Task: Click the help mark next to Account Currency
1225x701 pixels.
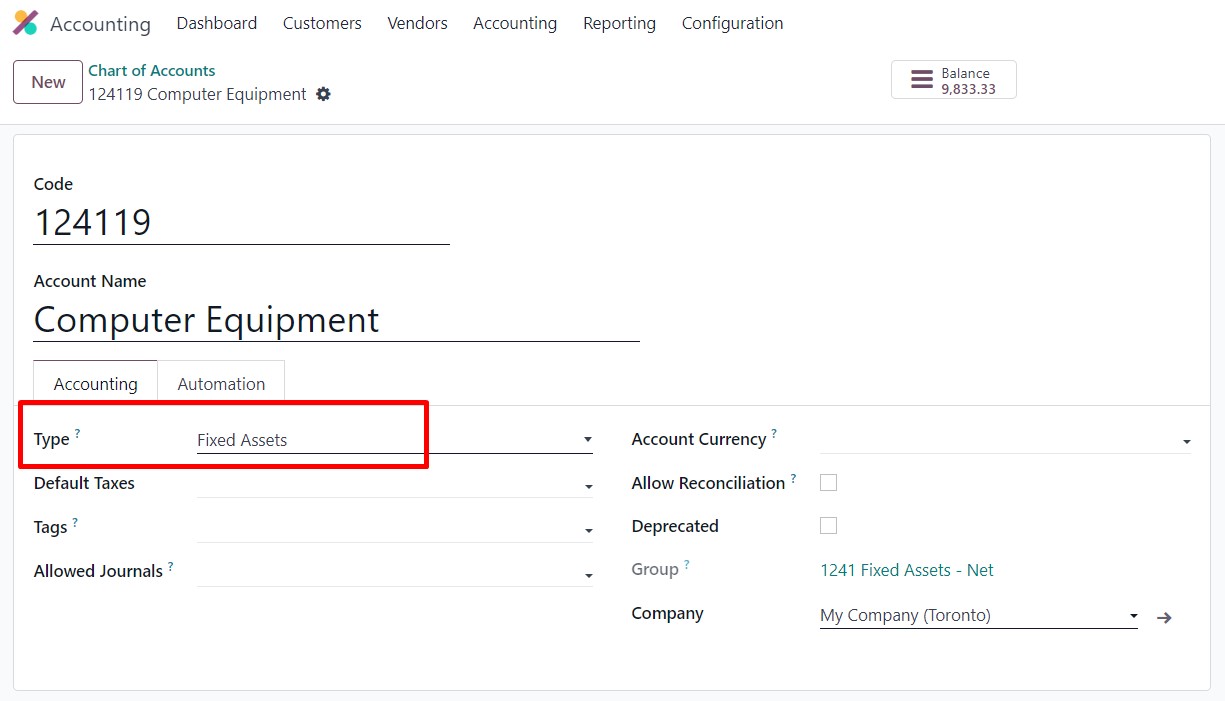Action: pos(774,434)
